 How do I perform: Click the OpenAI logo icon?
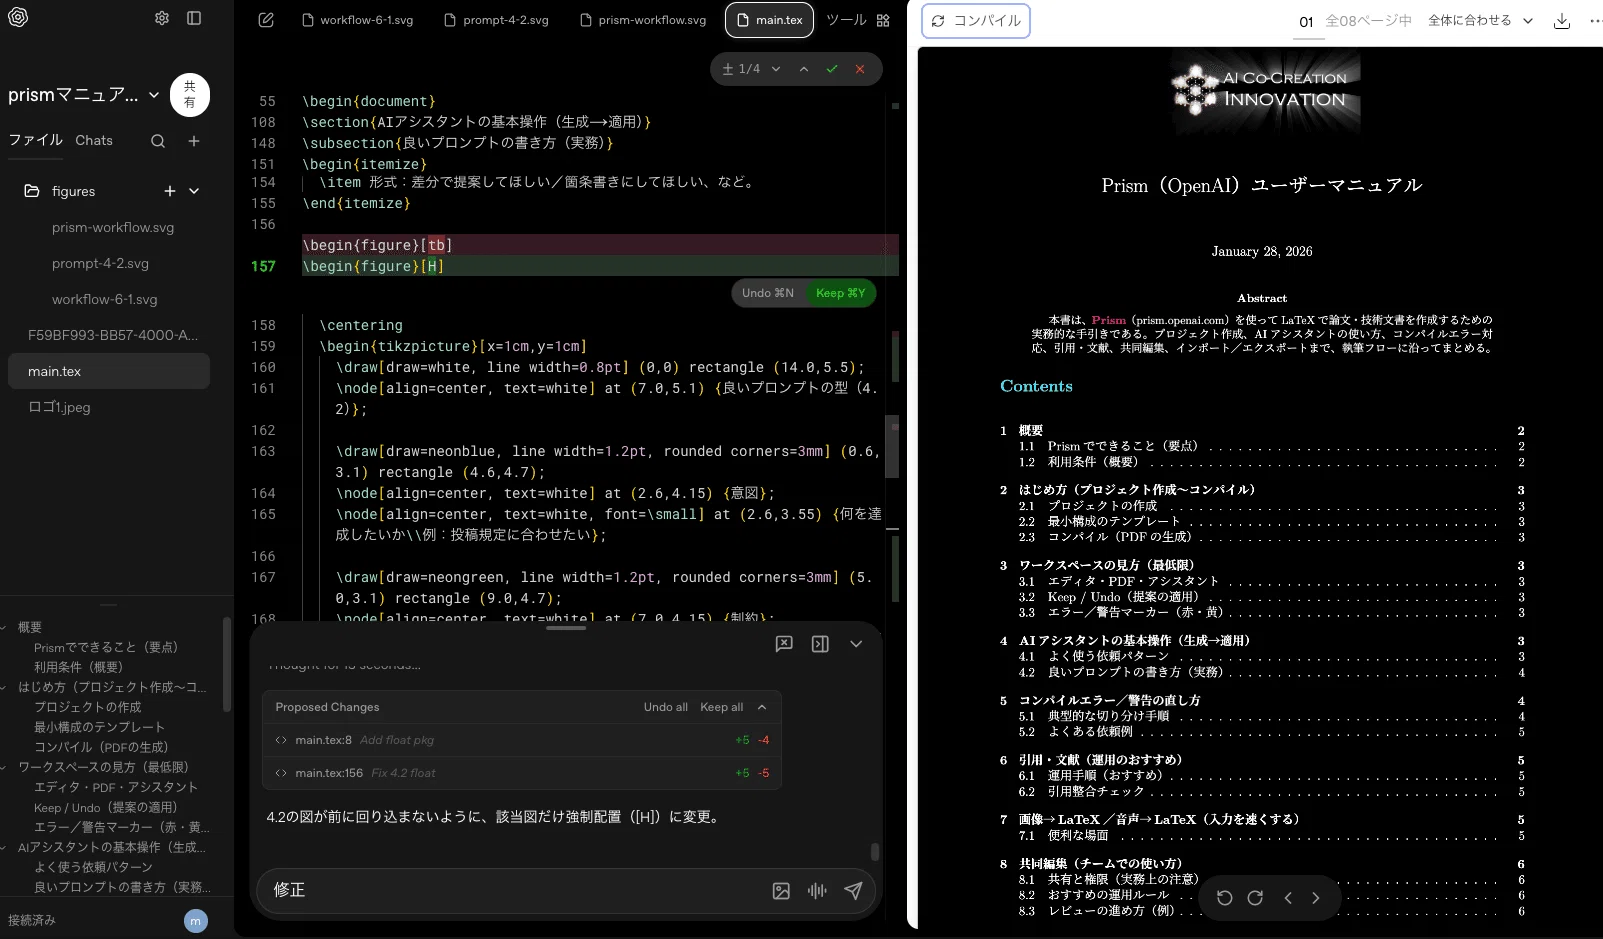[x=18, y=18]
